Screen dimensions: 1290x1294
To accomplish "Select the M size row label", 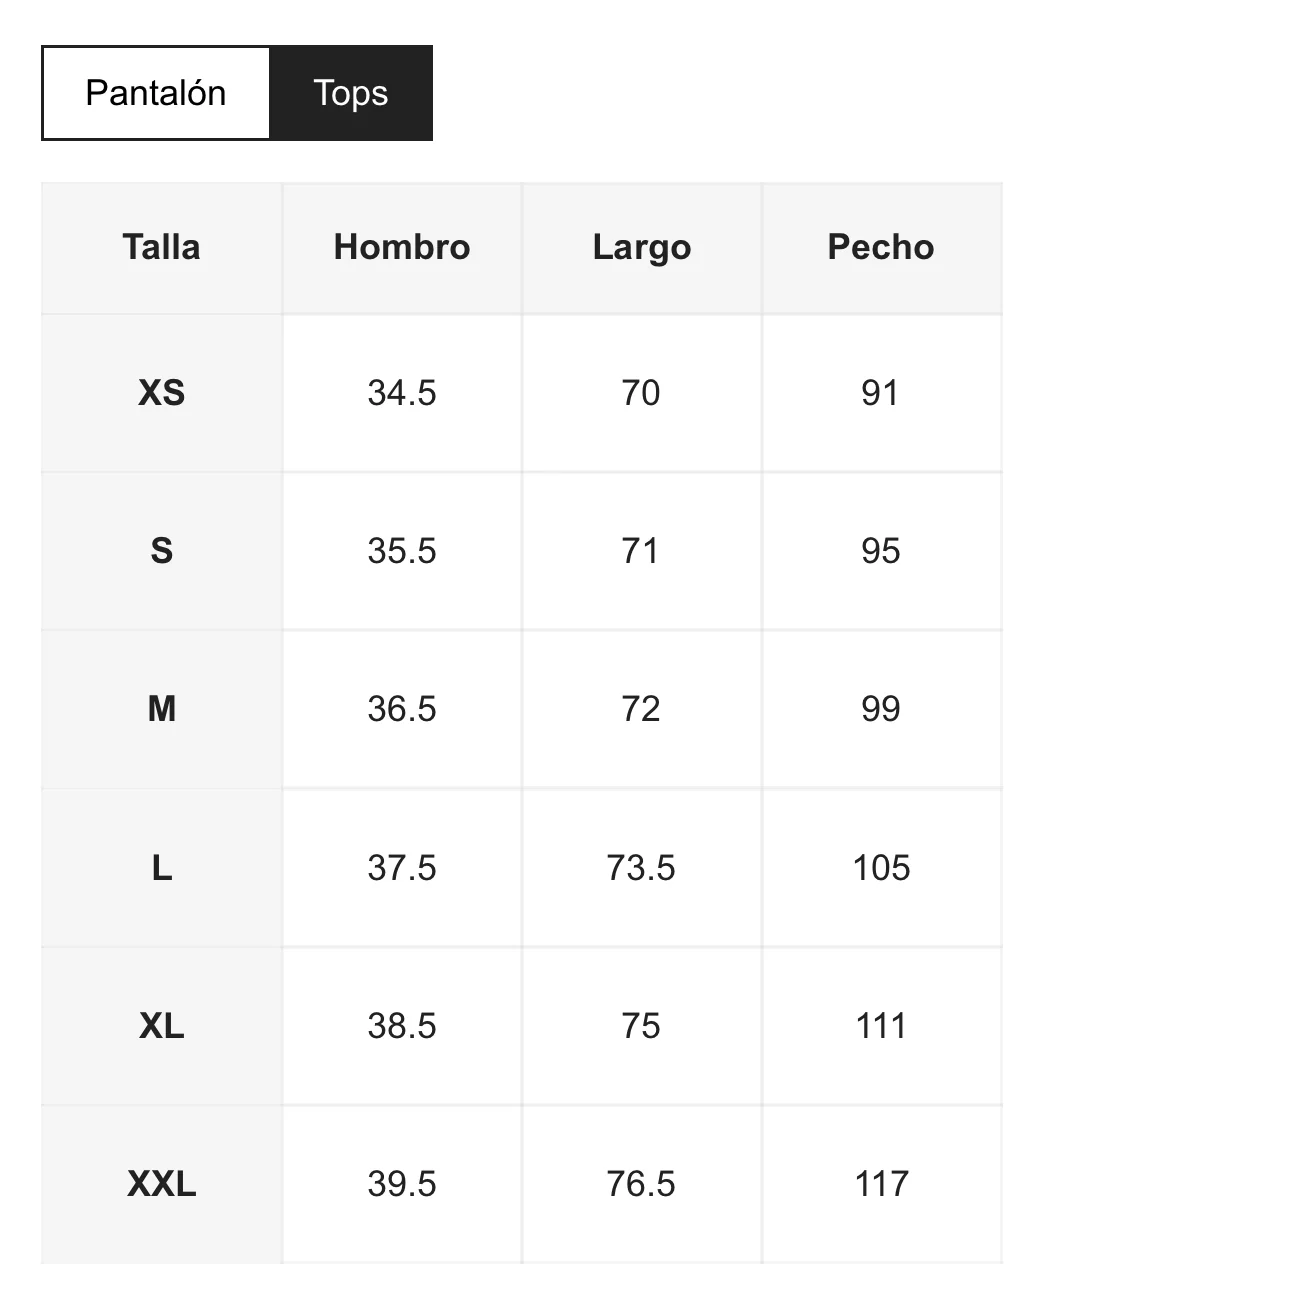I will click(x=161, y=709).
